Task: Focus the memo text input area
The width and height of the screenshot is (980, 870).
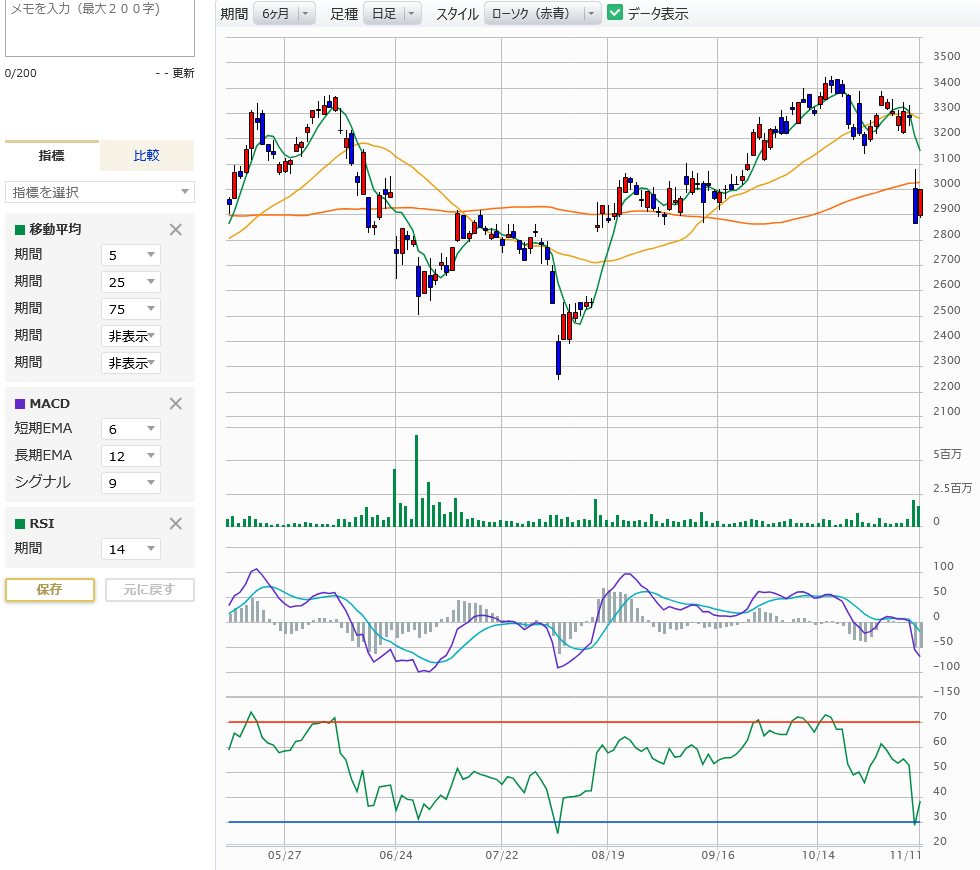Action: 100,28
